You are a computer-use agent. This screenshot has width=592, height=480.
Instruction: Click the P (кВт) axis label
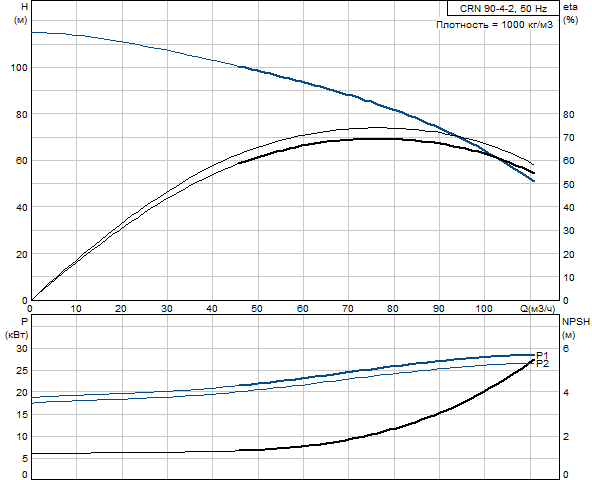tap(17, 328)
